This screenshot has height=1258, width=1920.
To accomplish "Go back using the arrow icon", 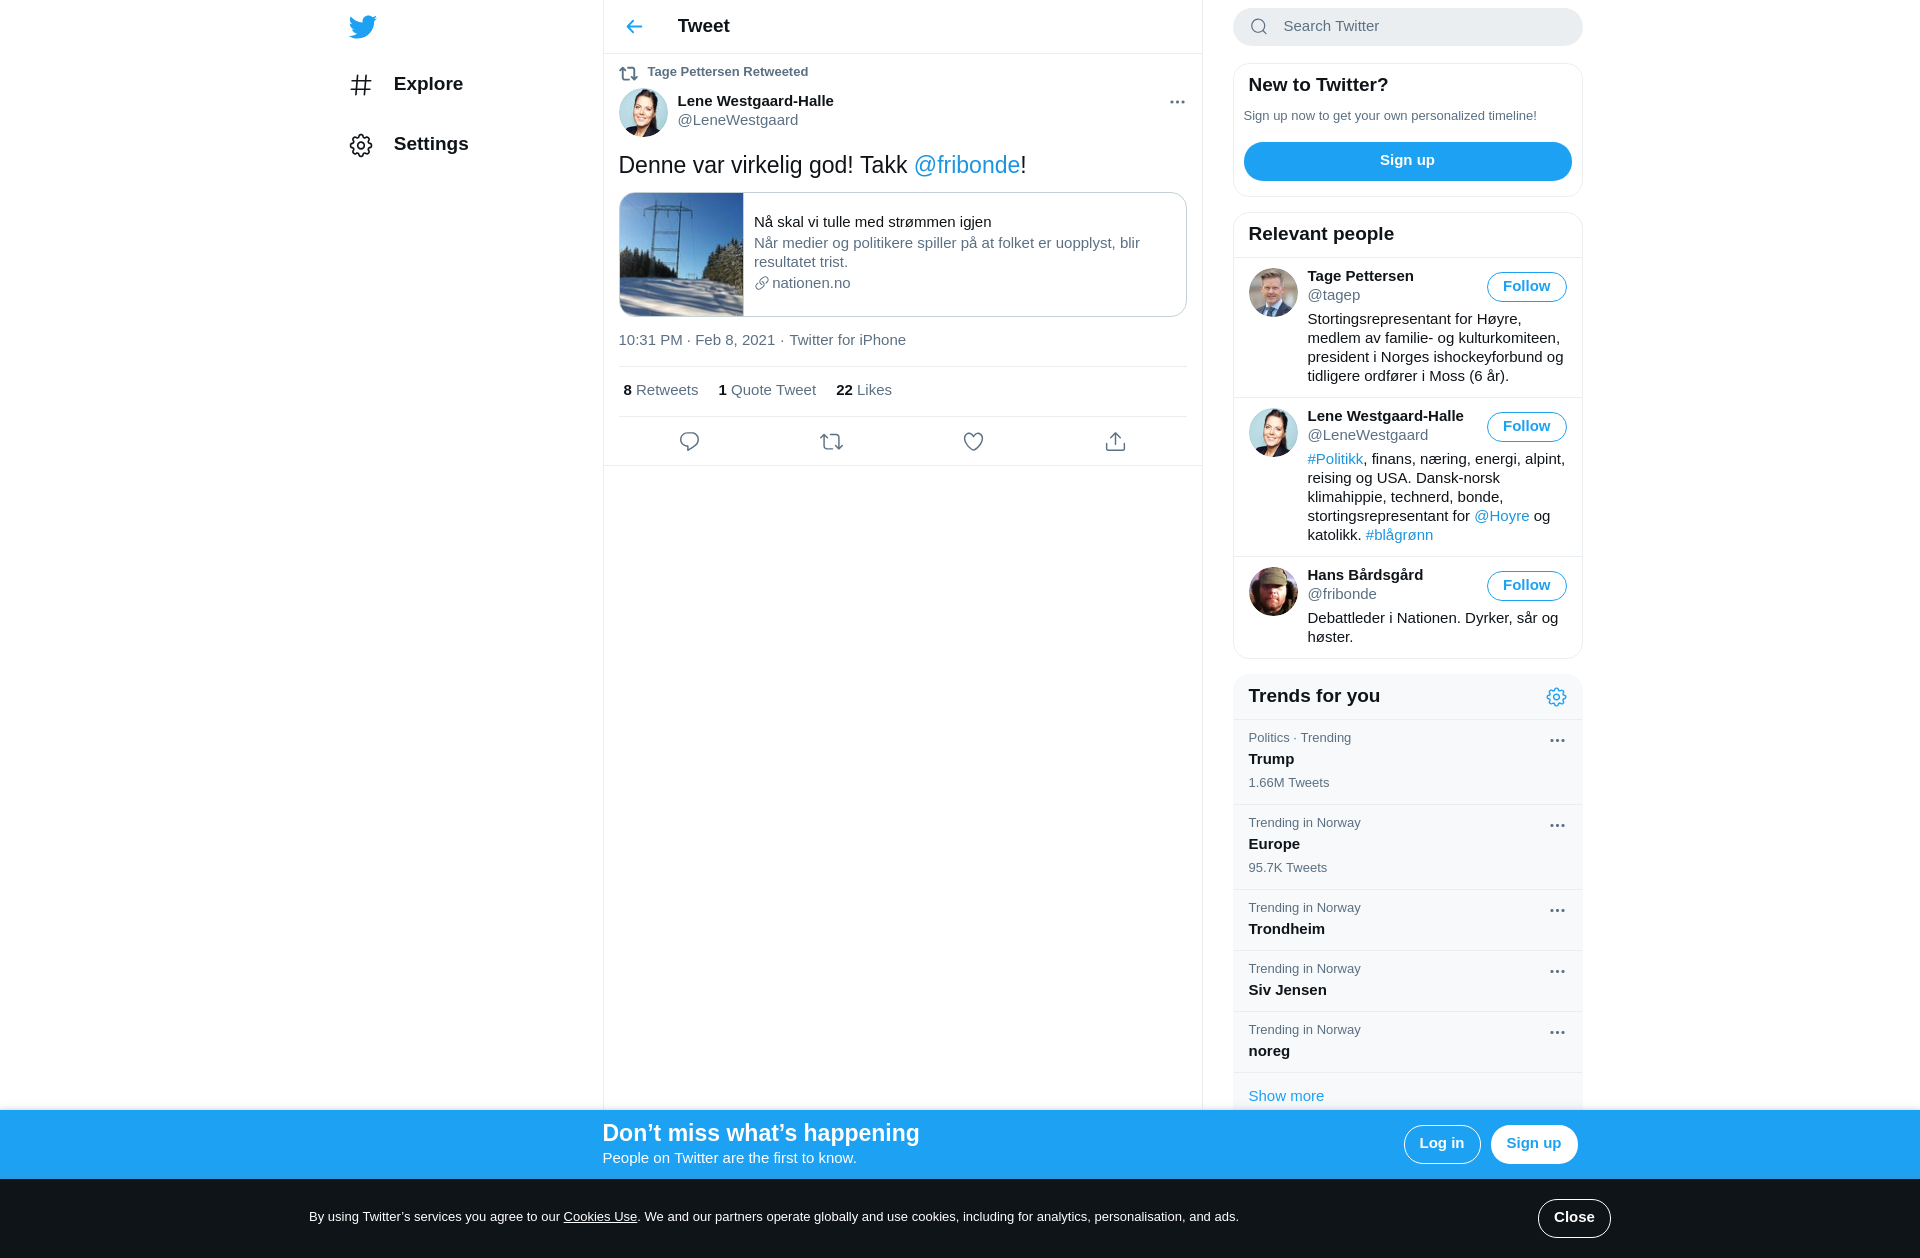I will point(634,27).
